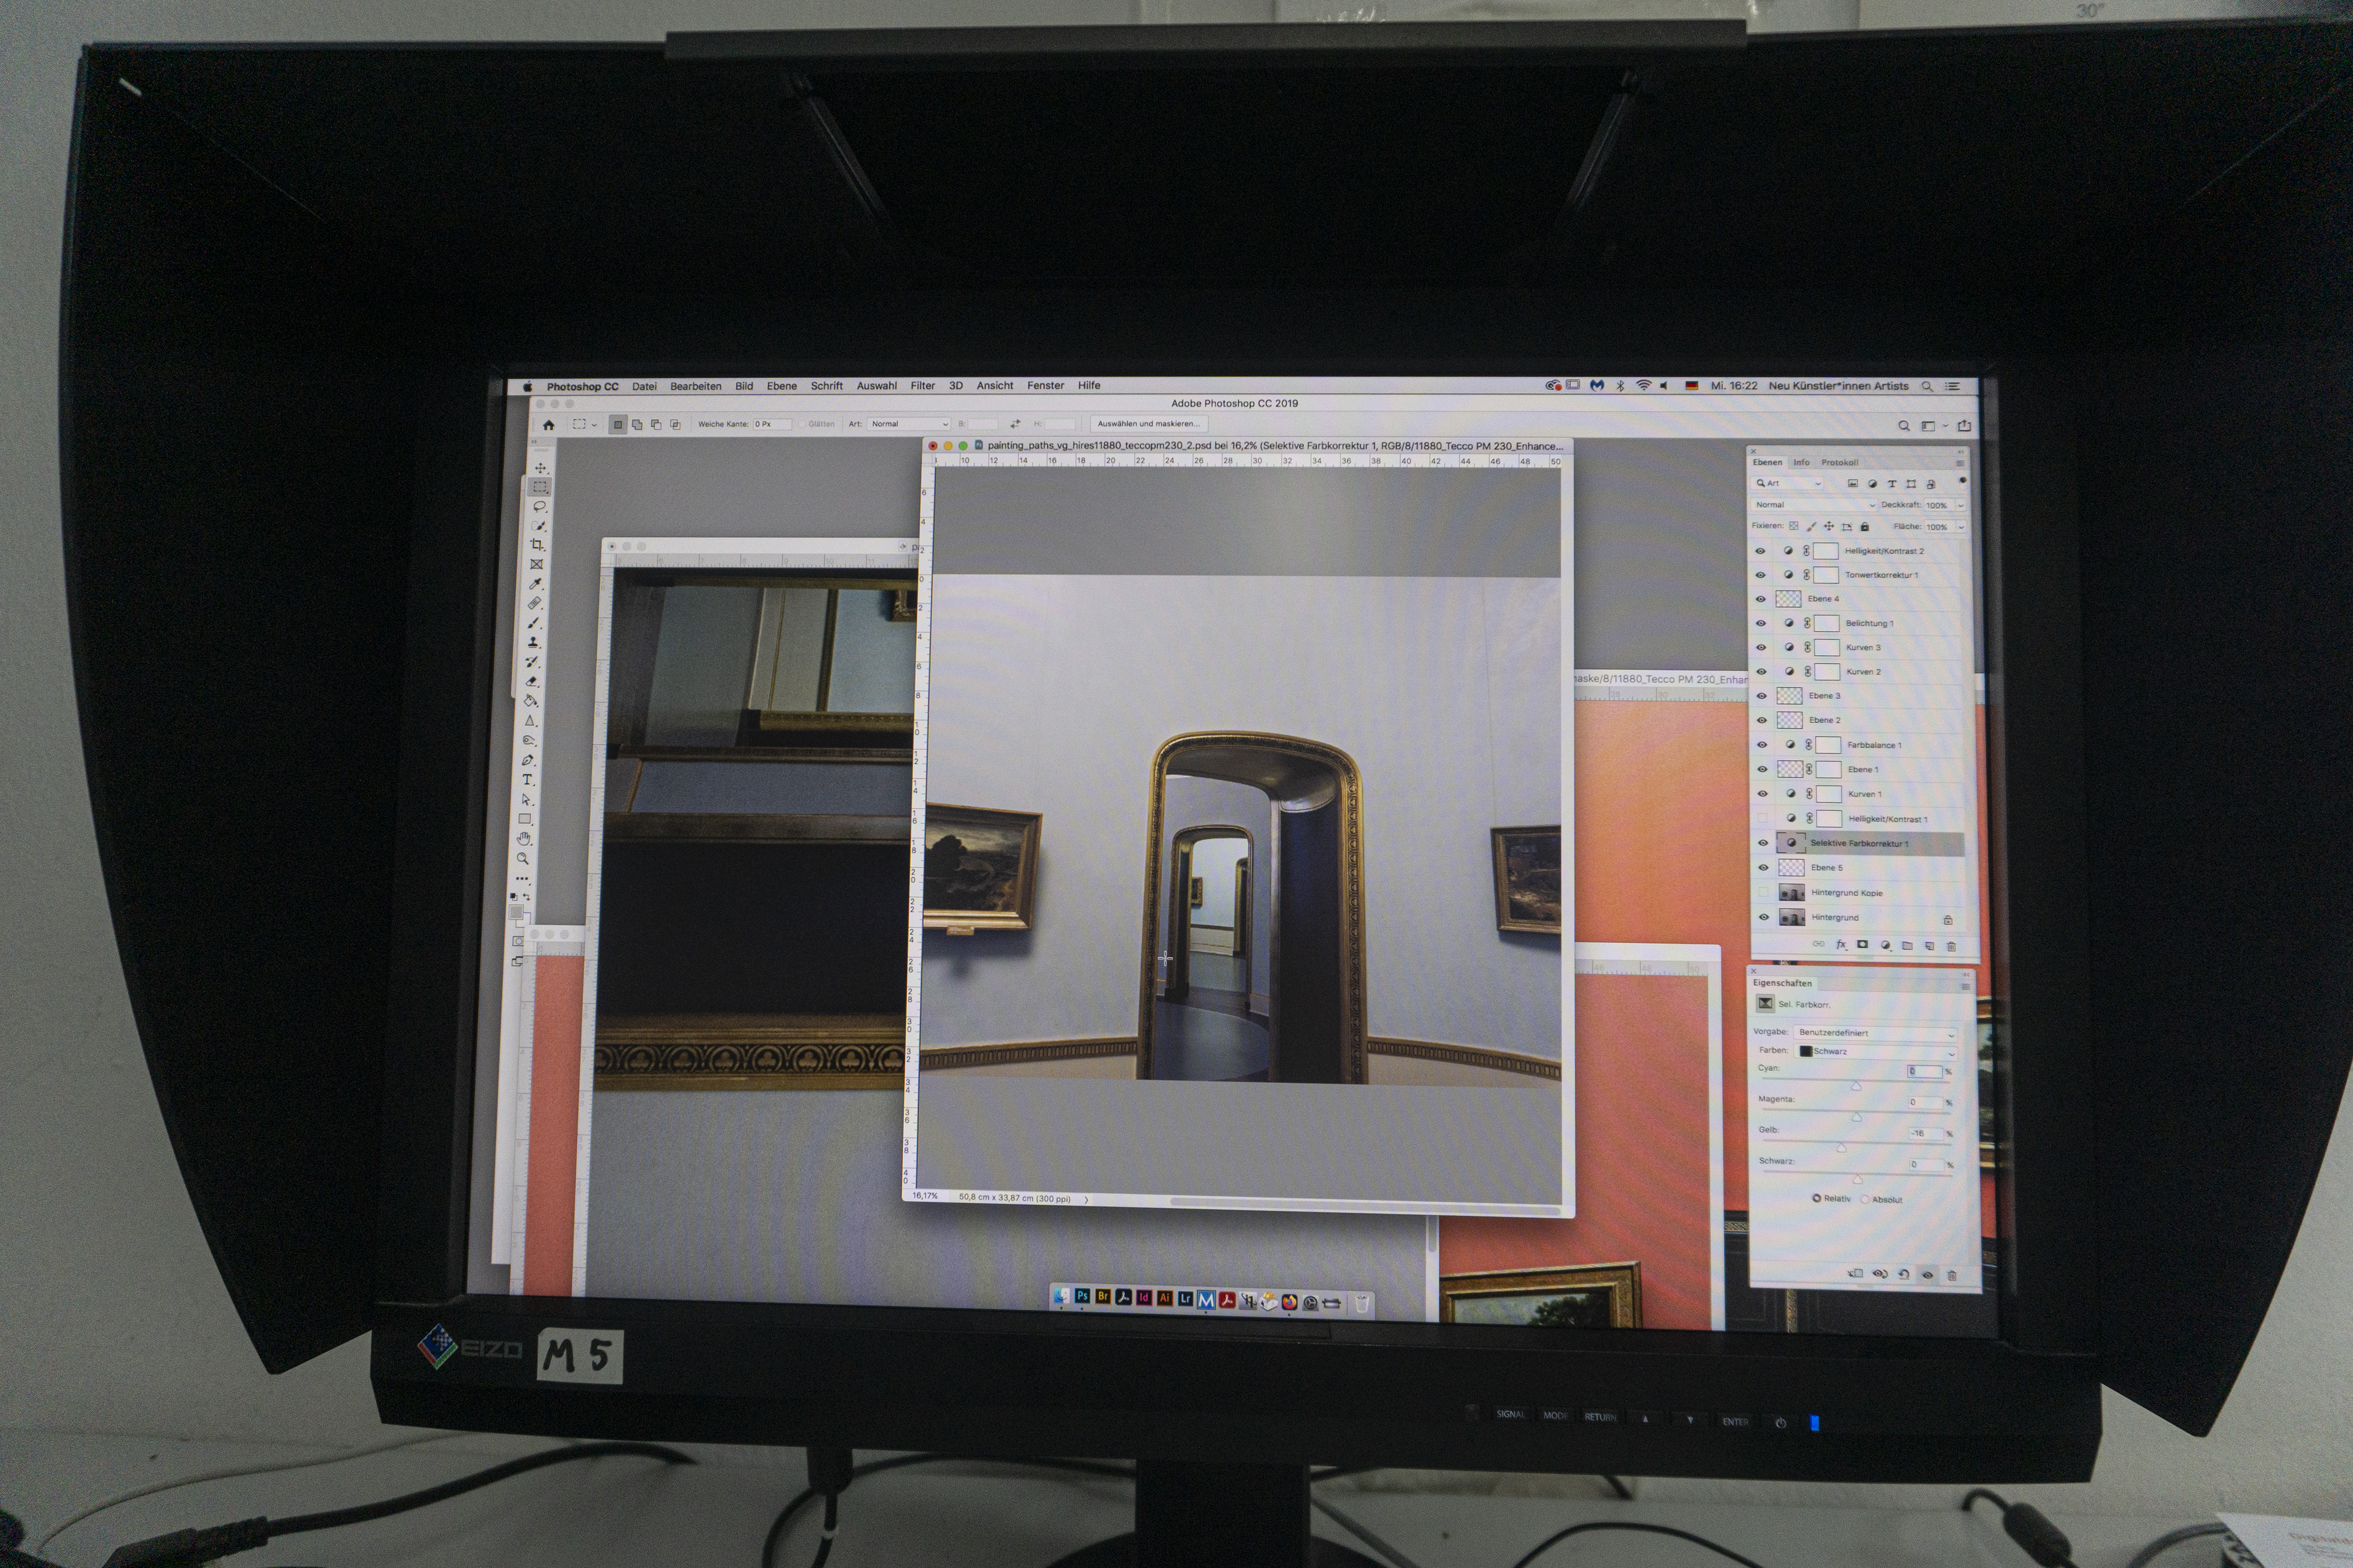The width and height of the screenshot is (2353, 1568).
Task: Select the Type tool
Action: pyautogui.click(x=528, y=780)
